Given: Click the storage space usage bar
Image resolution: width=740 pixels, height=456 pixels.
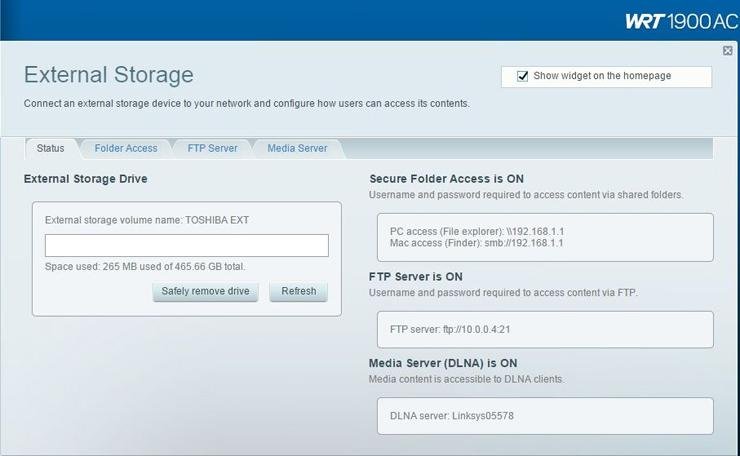Looking at the screenshot, I should pyautogui.click(x=187, y=245).
